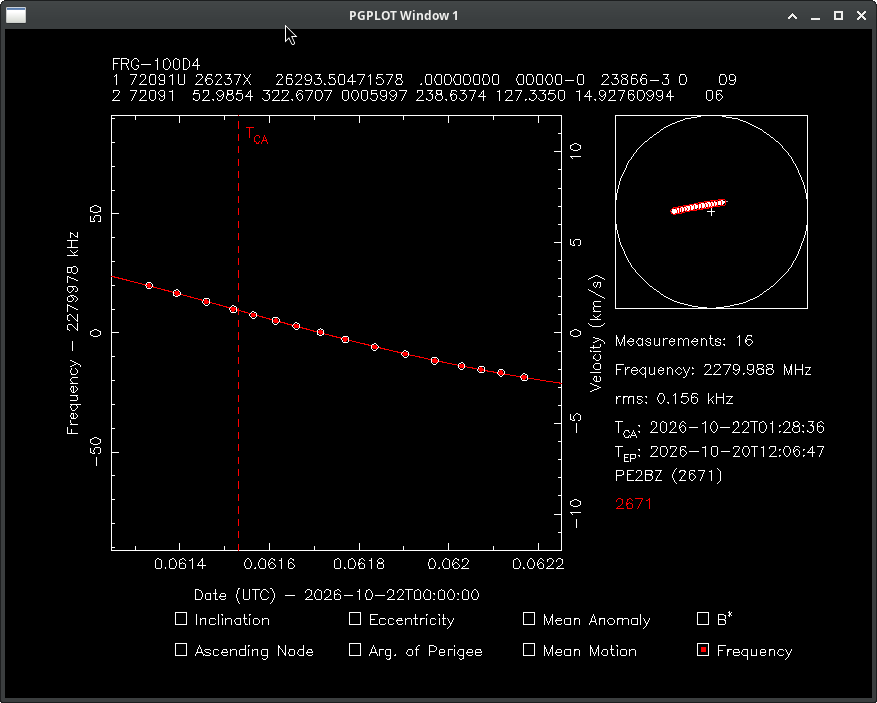Click the FRG-100D4 satellite name
The image size is (877, 703).
(156, 64)
